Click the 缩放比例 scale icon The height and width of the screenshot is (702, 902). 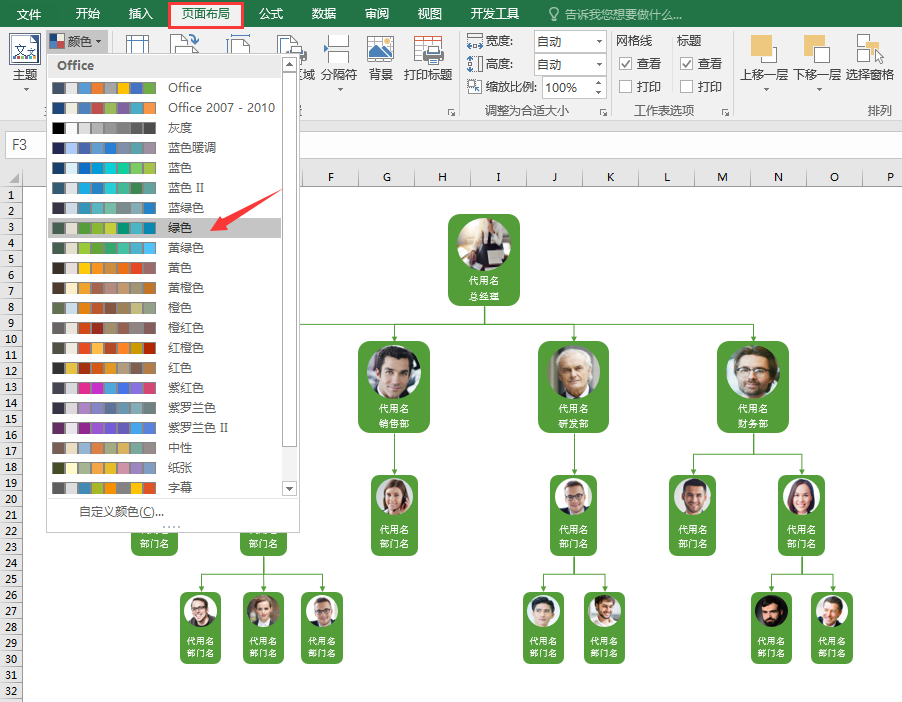475,87
